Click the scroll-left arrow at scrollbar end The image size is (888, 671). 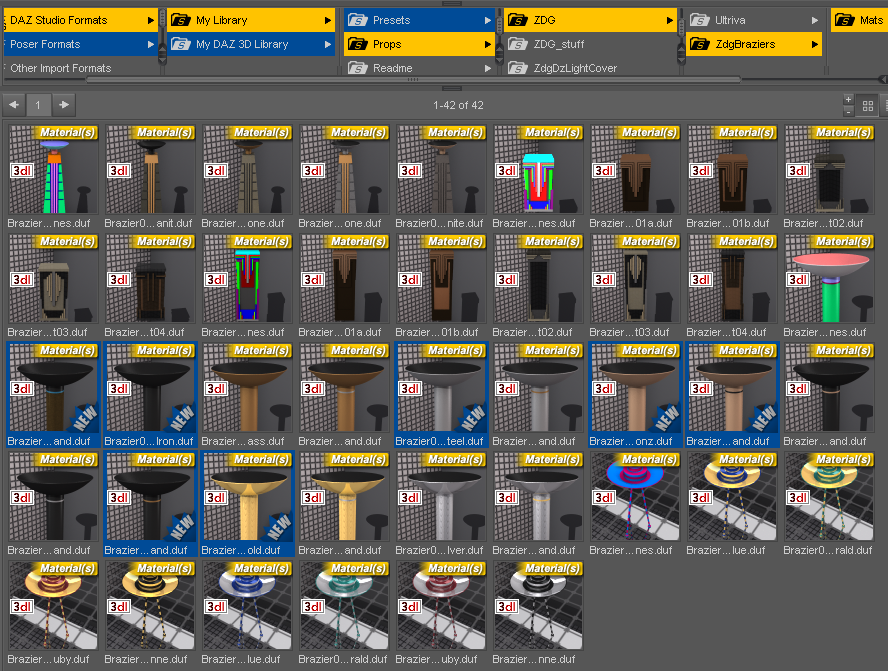[883, 80]
